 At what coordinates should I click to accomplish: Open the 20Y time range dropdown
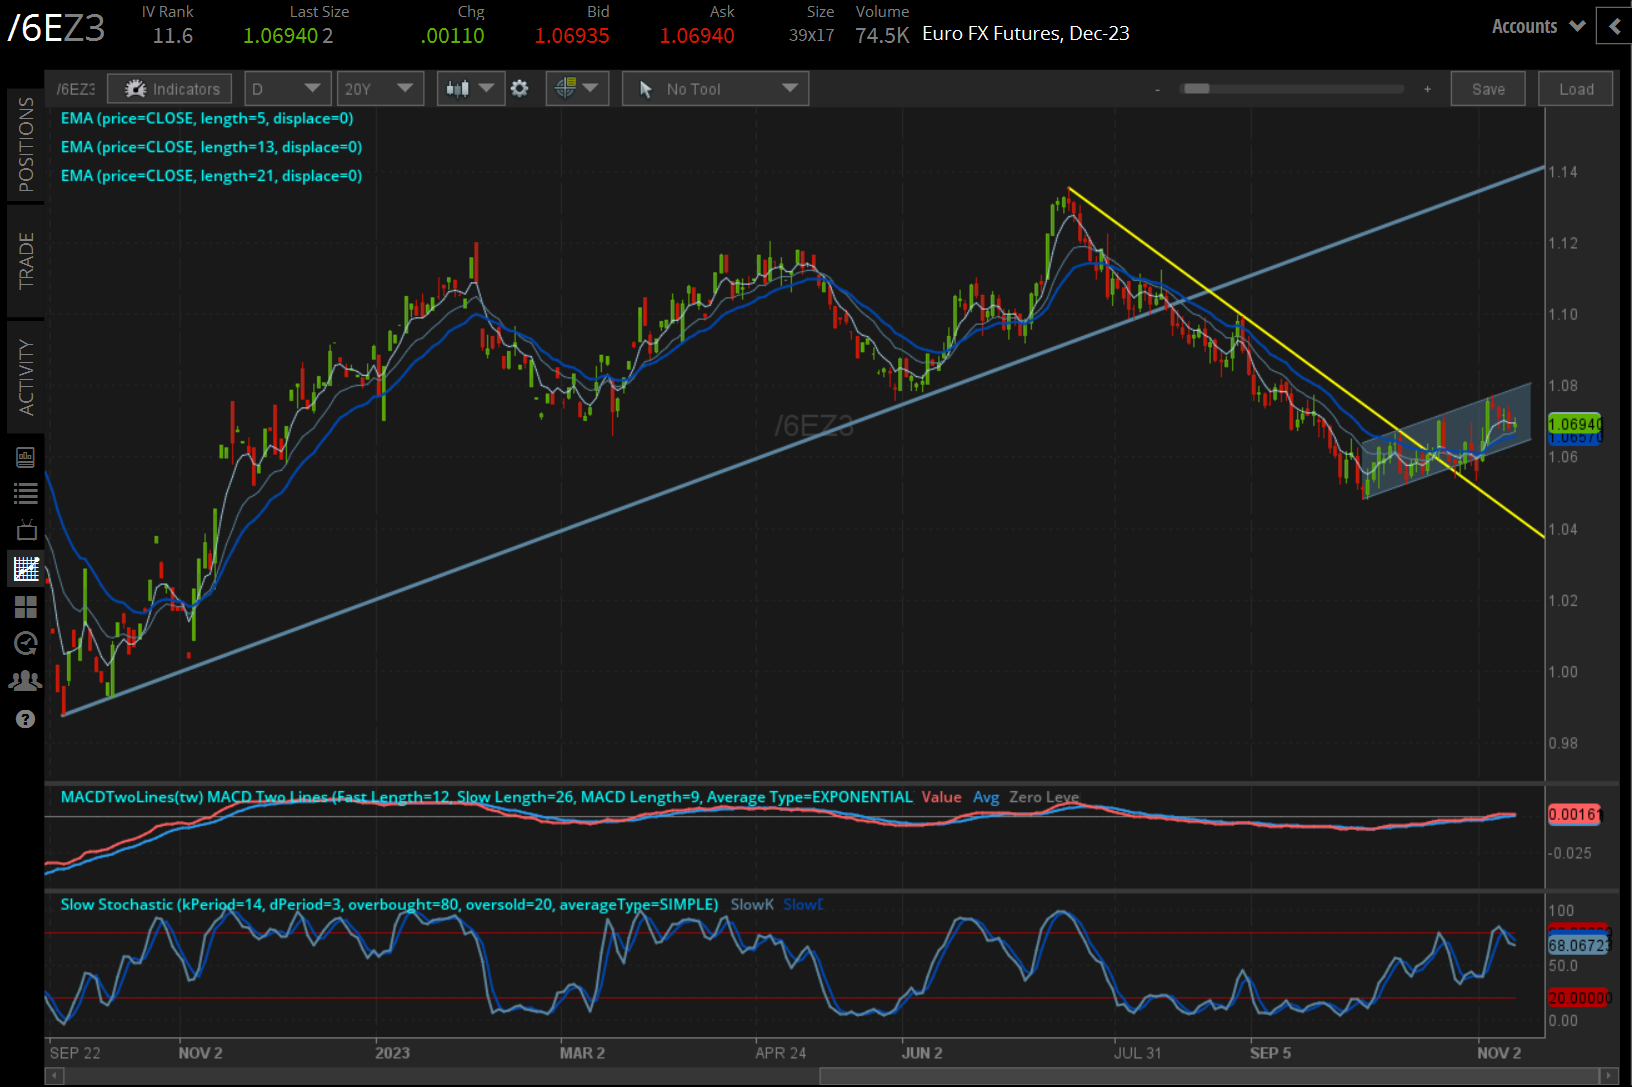tap(379, 89)
